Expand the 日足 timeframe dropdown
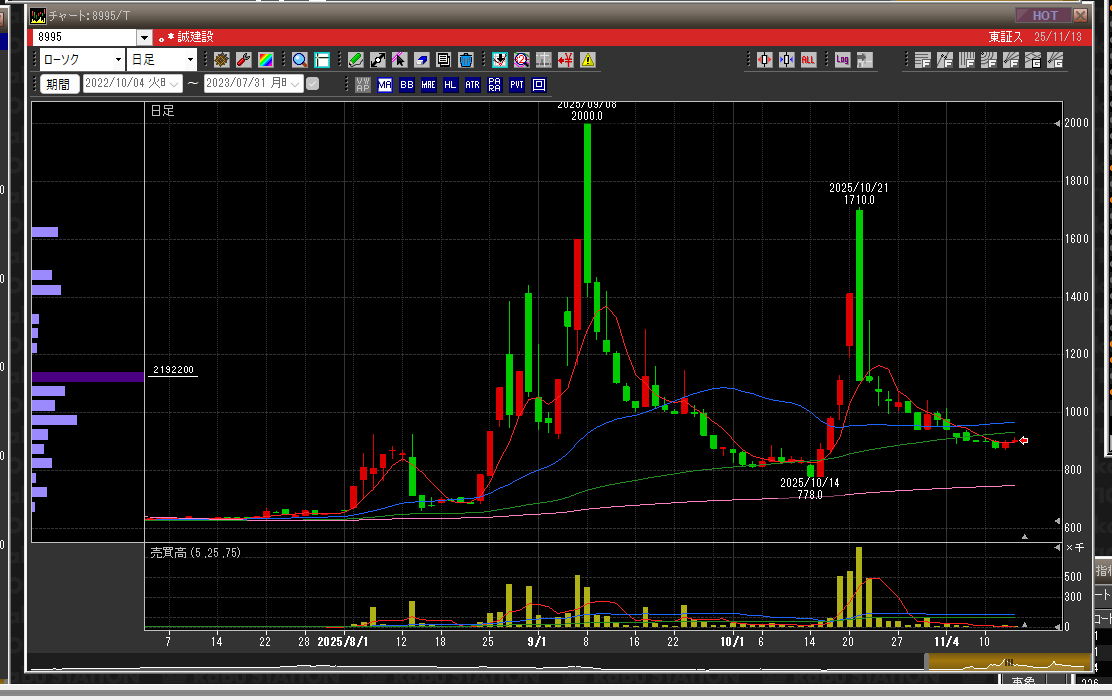Viewport: 1112px width, 700px height. point(190,60)
